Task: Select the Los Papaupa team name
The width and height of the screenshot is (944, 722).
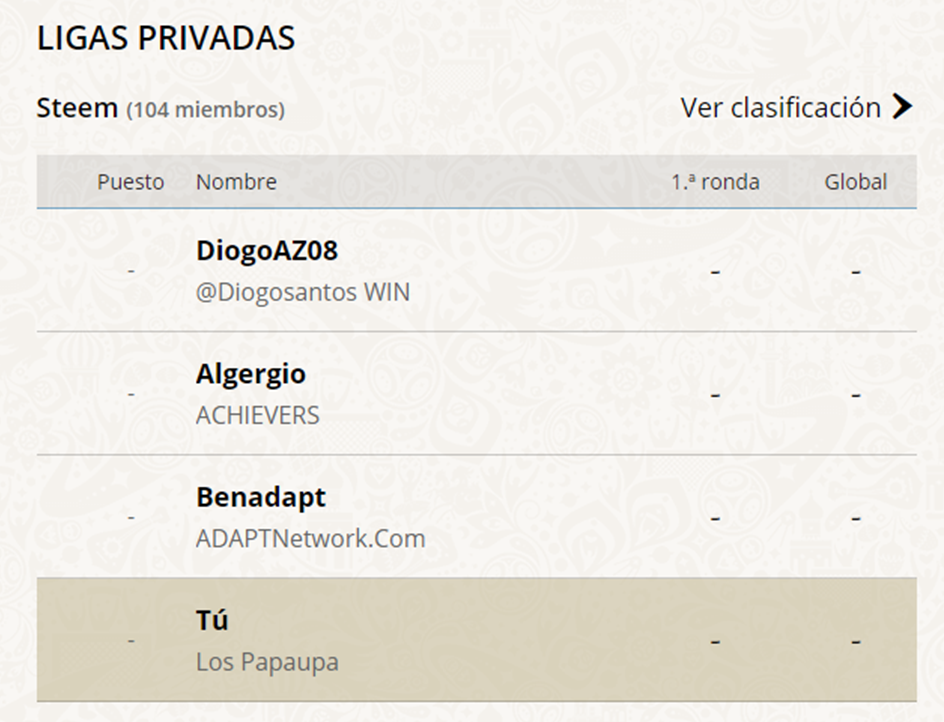Action: click(267, 662)
